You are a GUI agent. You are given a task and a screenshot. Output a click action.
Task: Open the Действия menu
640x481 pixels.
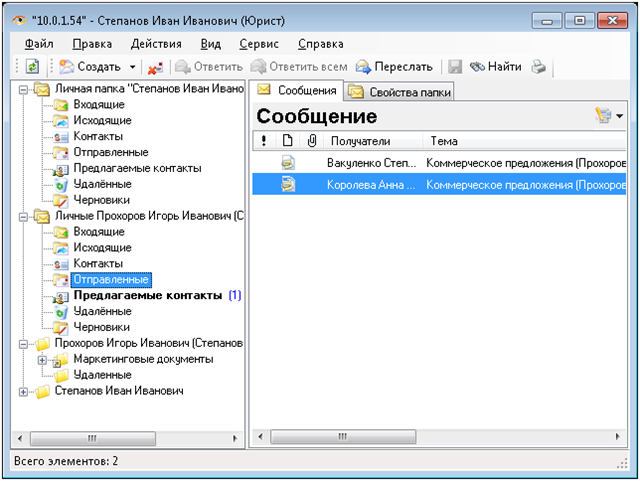click(x=156, y=44)
